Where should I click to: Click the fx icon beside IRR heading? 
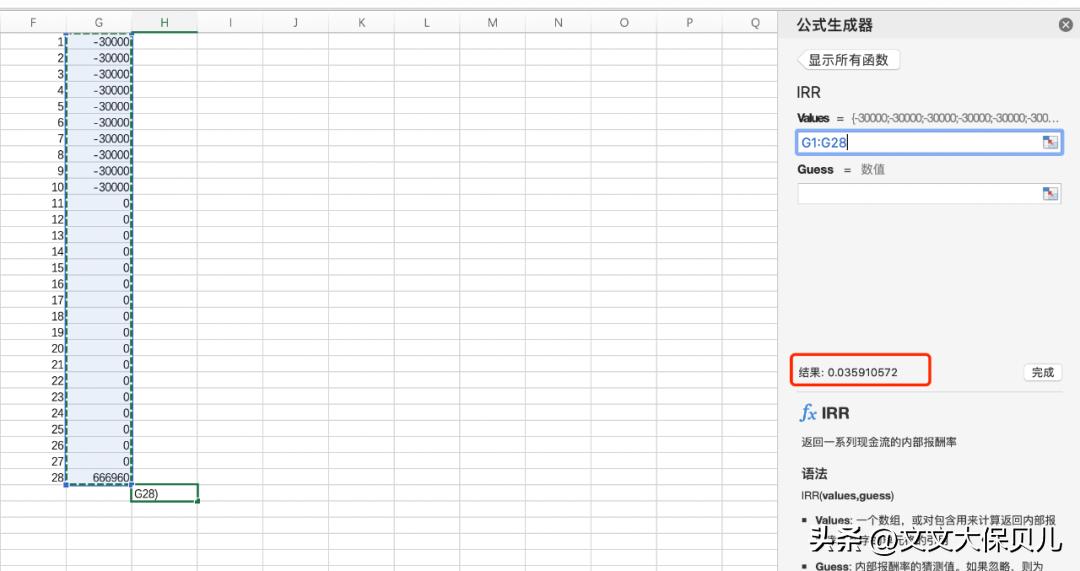tap(808, 413)
